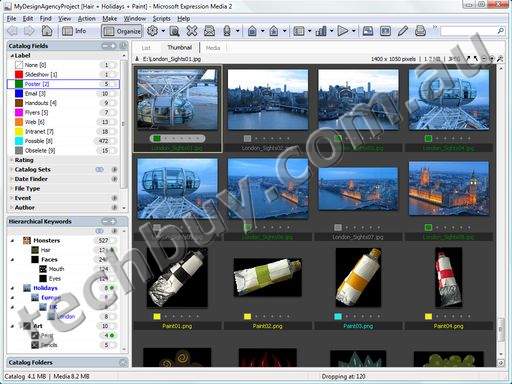
Task: Select the Monsters keyword
Action: point(47,240)
